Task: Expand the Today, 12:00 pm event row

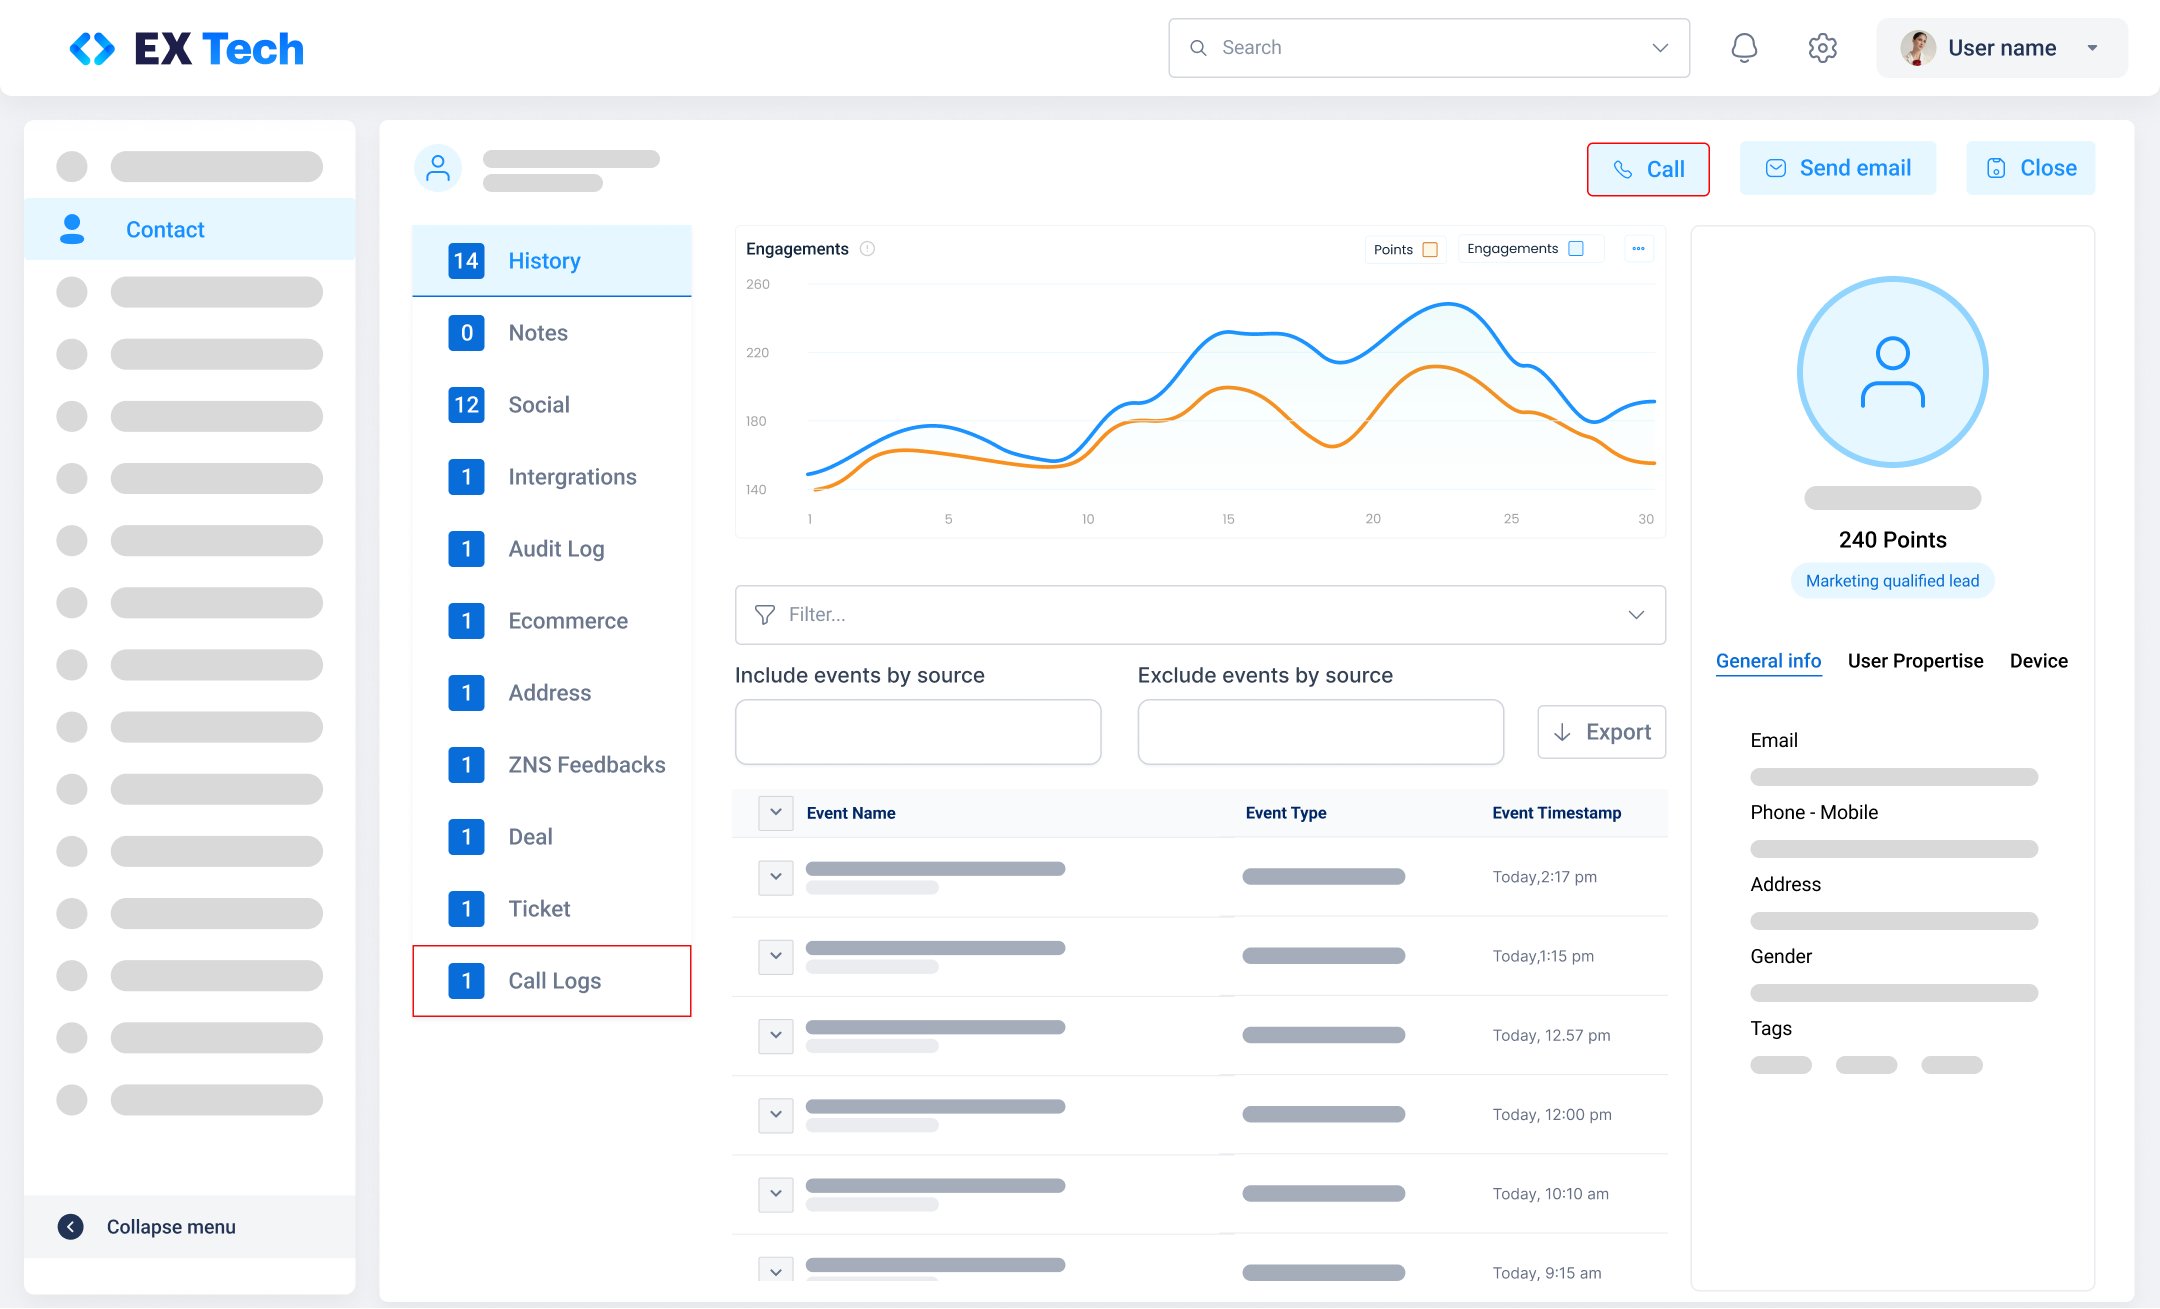Action: coord(776,1114)
